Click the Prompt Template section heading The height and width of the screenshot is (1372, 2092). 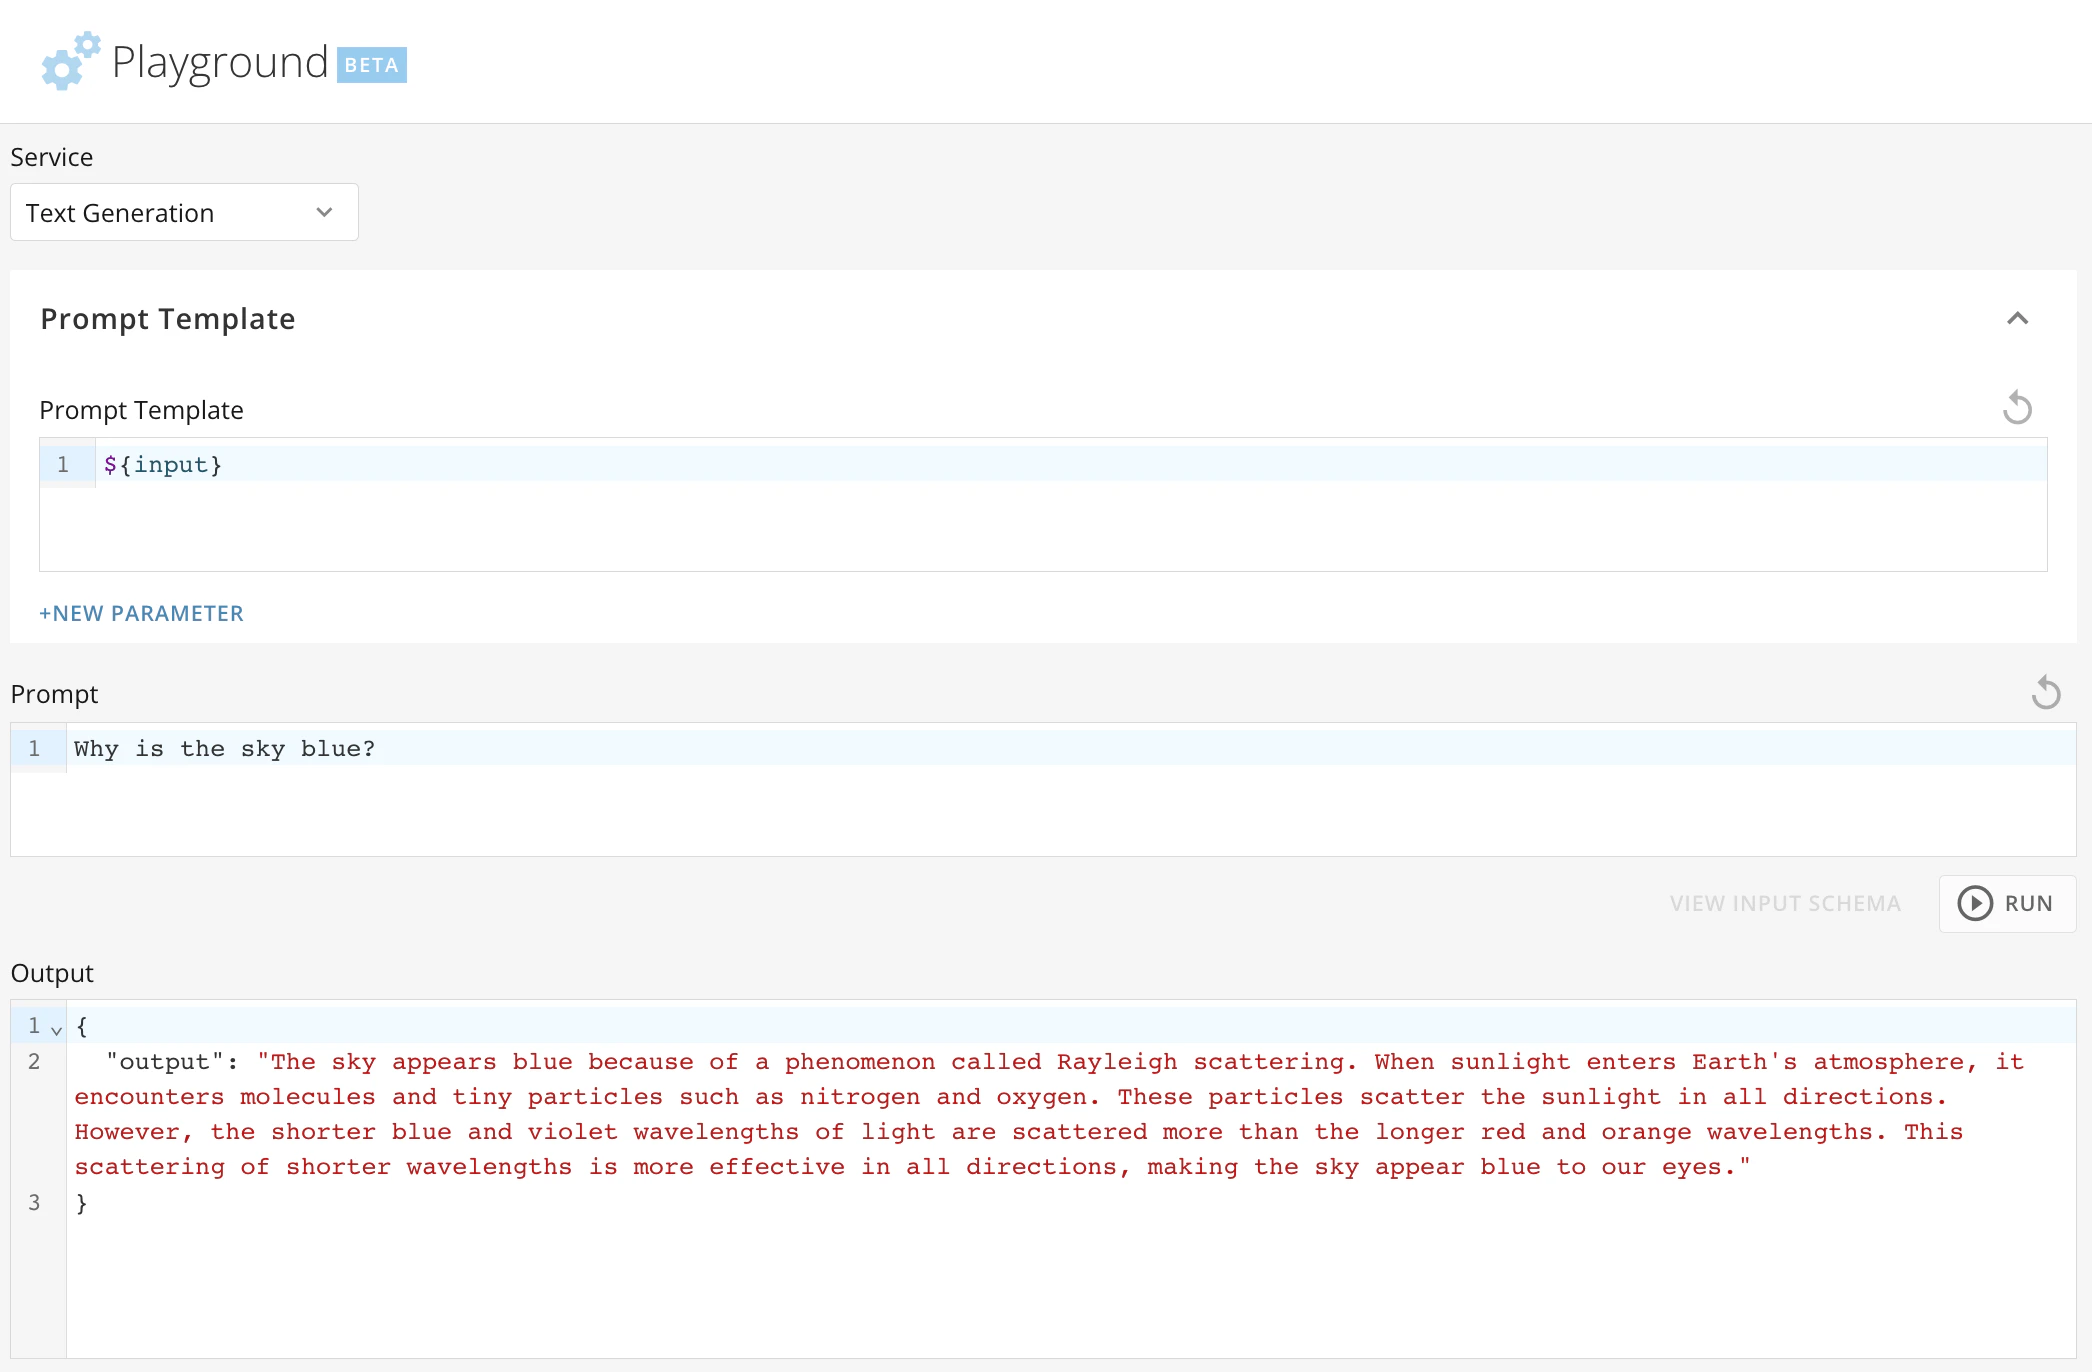(x=168, y=318)
